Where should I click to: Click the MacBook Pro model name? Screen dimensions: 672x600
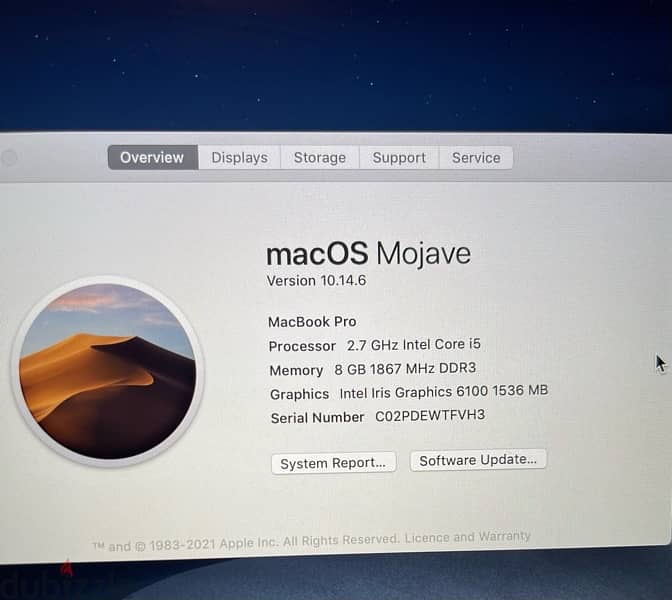(x=312, y=322)
